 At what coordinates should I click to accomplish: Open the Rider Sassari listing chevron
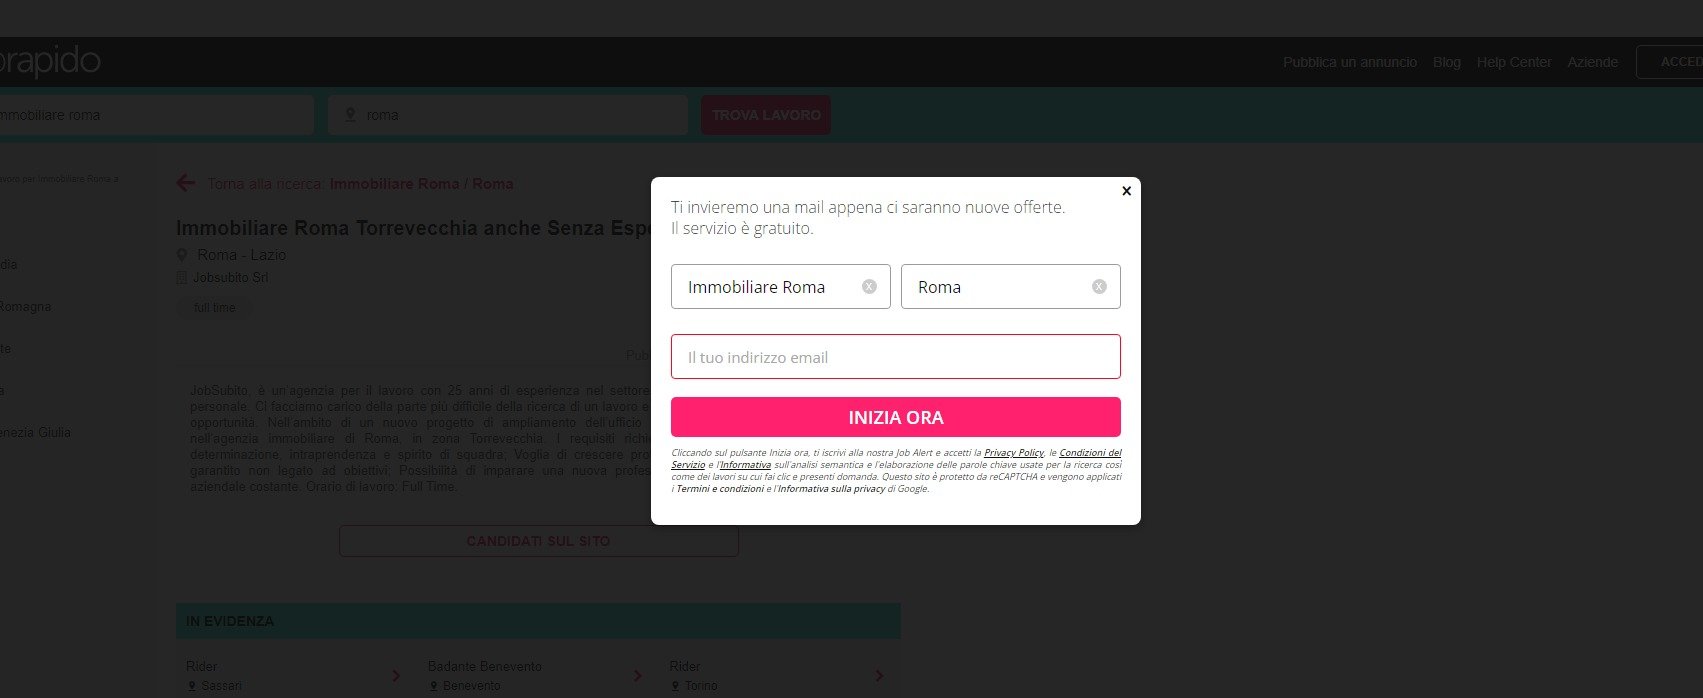click(x=396, y=676)
